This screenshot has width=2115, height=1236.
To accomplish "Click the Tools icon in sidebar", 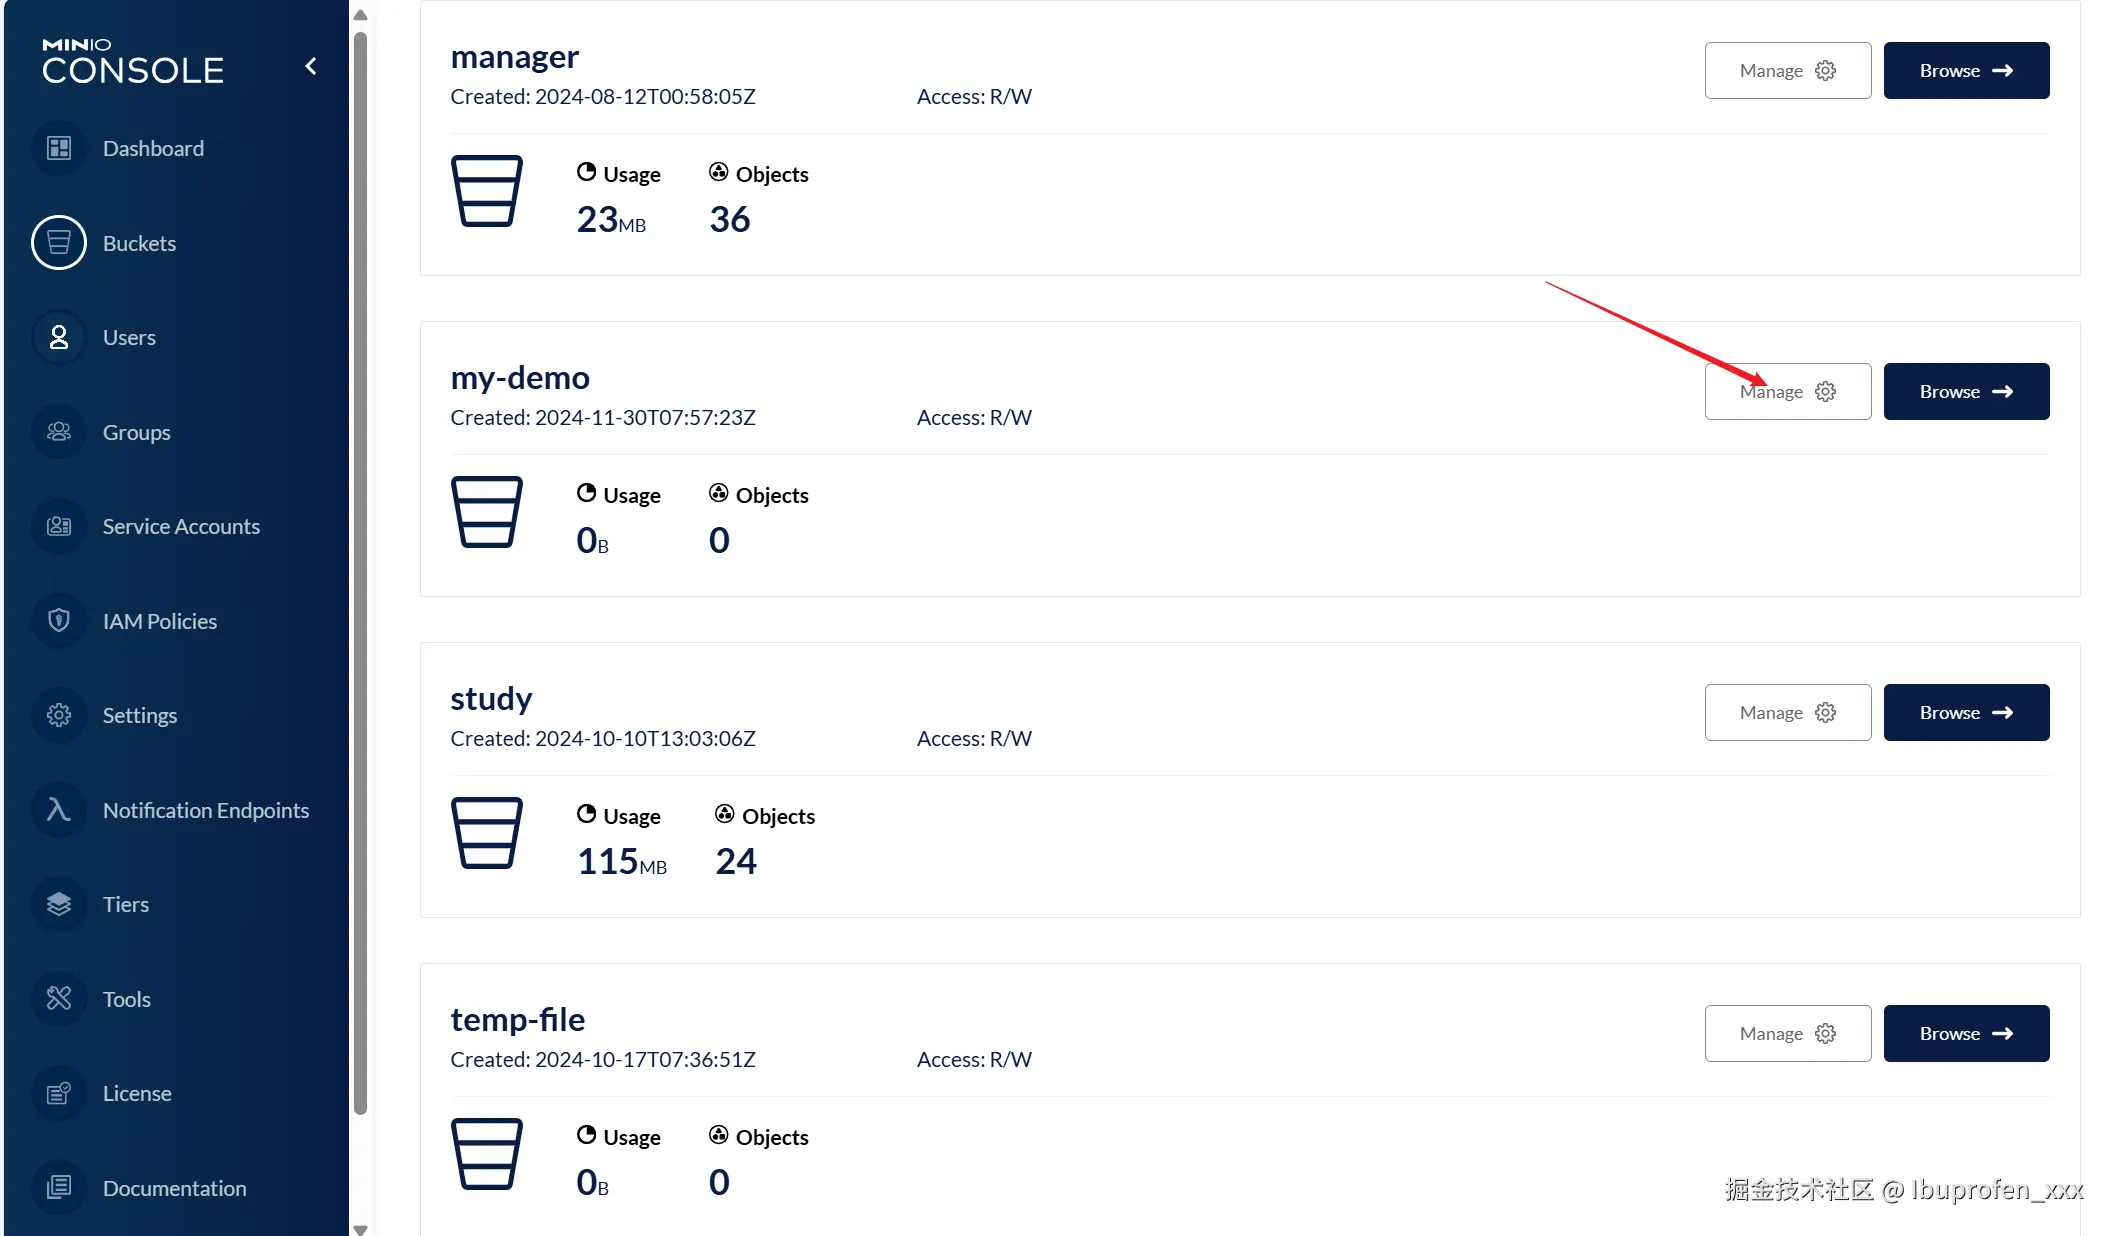I will pyautogui.click(x=59, y=999).
